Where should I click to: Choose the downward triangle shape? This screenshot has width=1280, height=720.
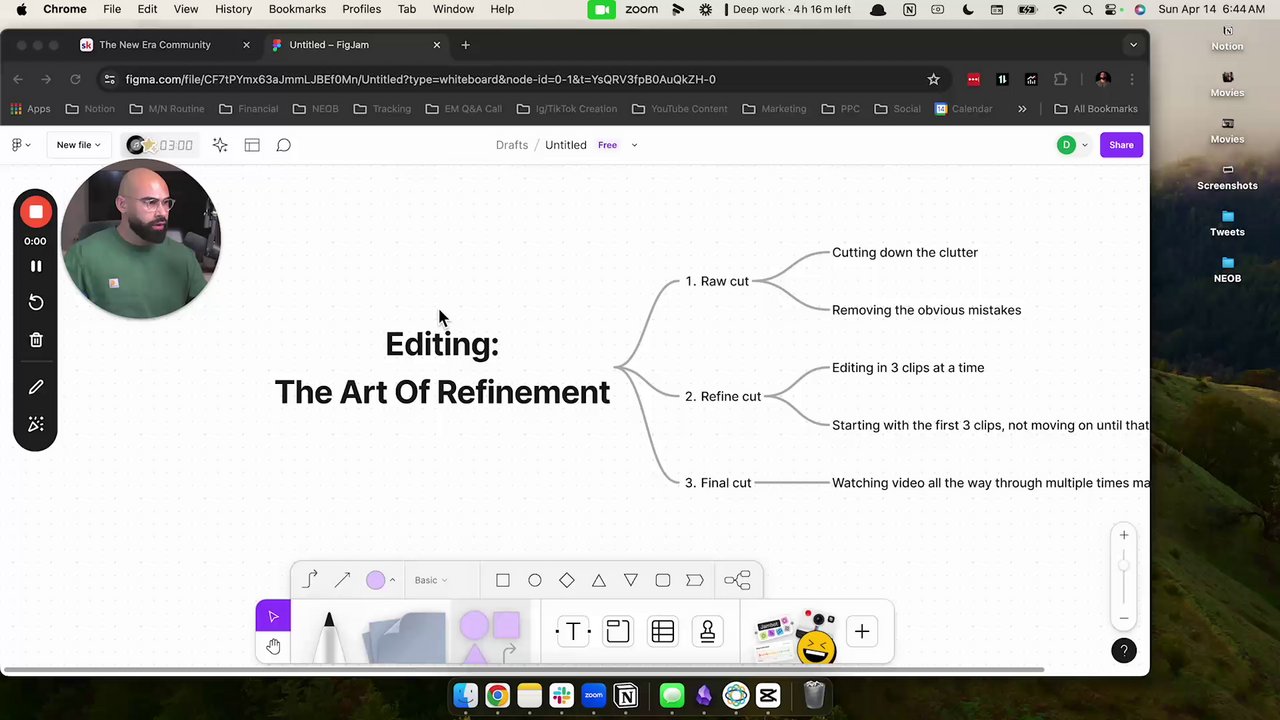[x=631, y=580]
